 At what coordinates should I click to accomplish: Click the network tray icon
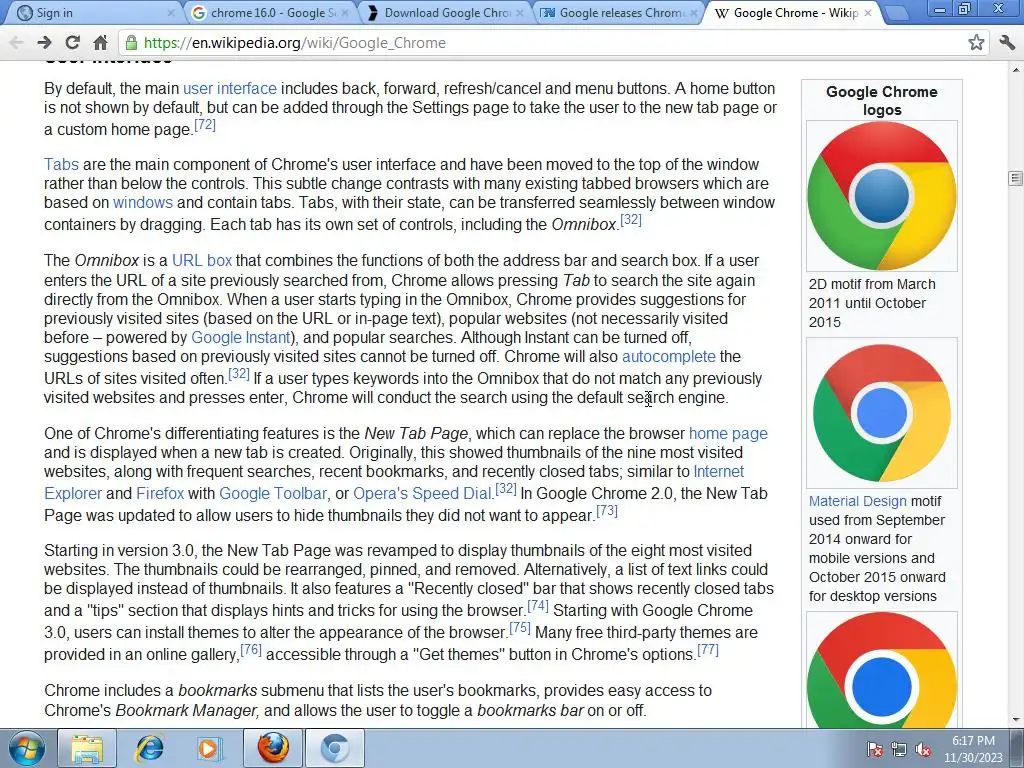[899, 749]
